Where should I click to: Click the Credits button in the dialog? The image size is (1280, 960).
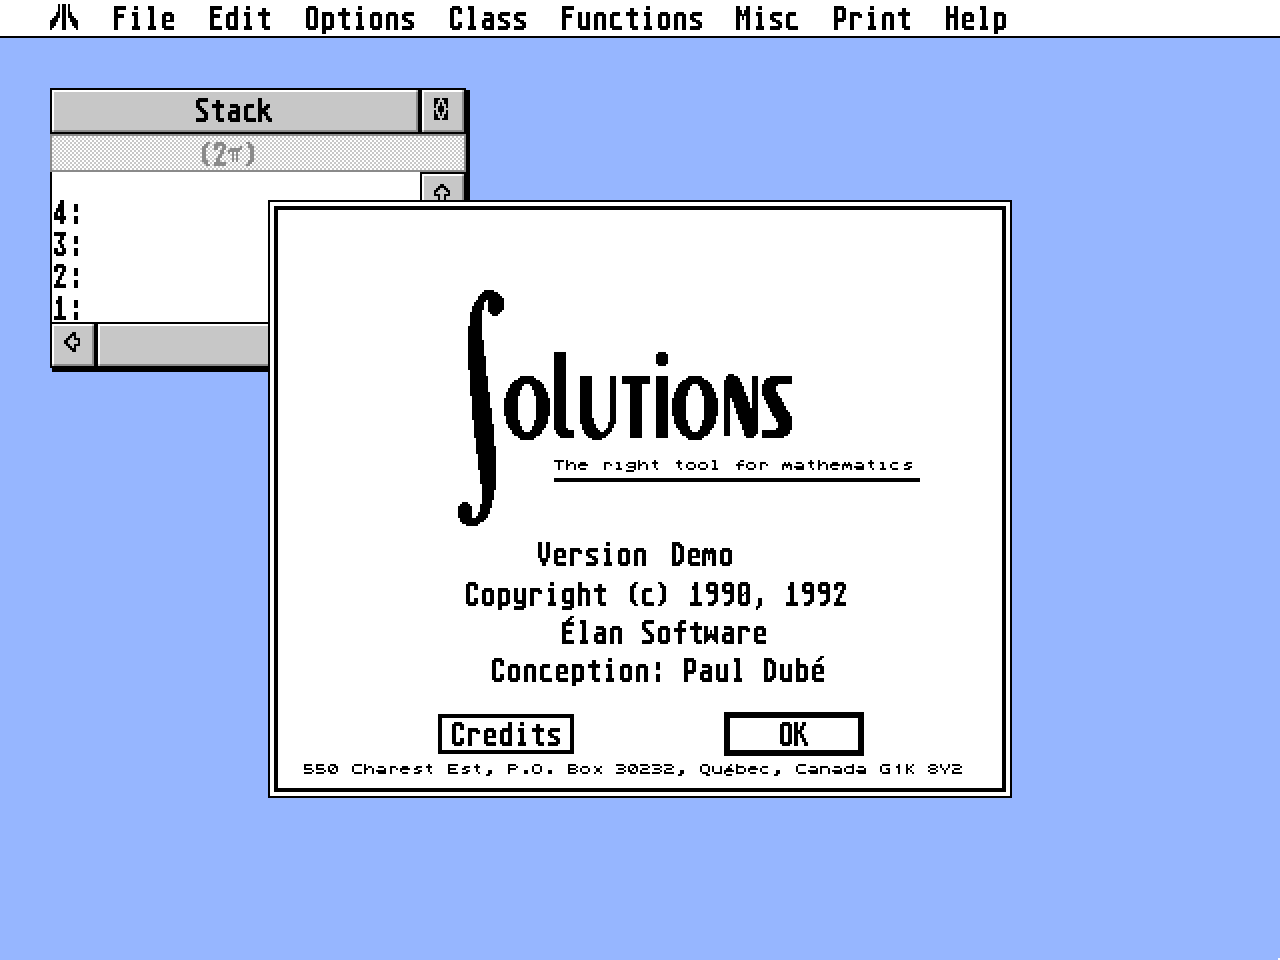[x=506, y=734]
